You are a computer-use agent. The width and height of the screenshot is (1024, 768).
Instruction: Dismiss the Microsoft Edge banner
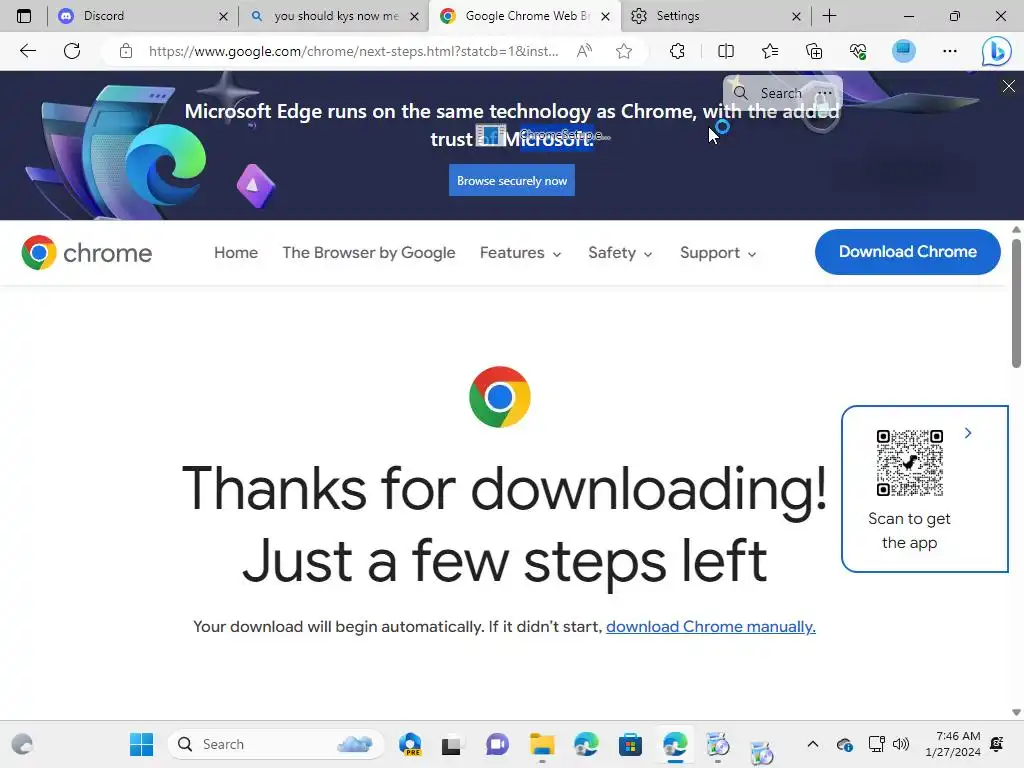click(1008, 86)
